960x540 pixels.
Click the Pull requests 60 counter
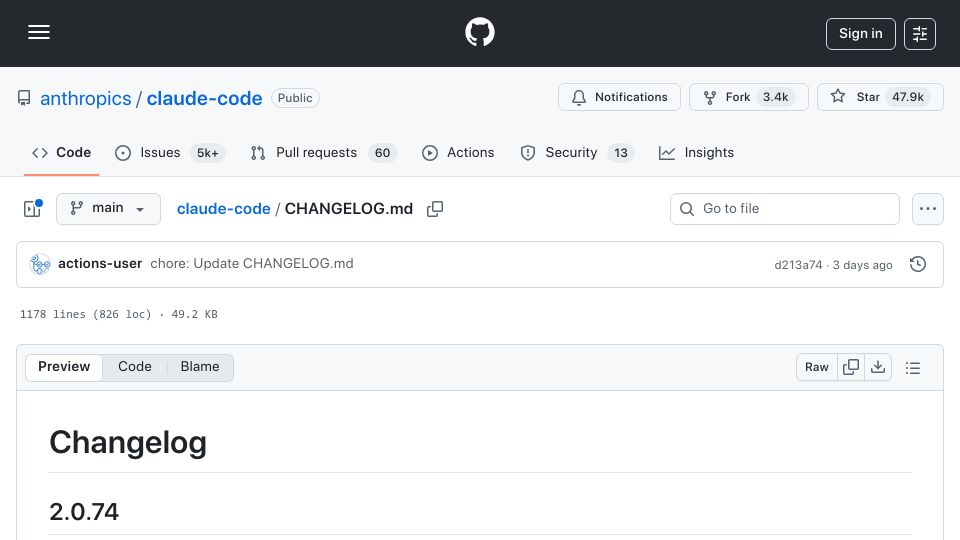point(383,153)
